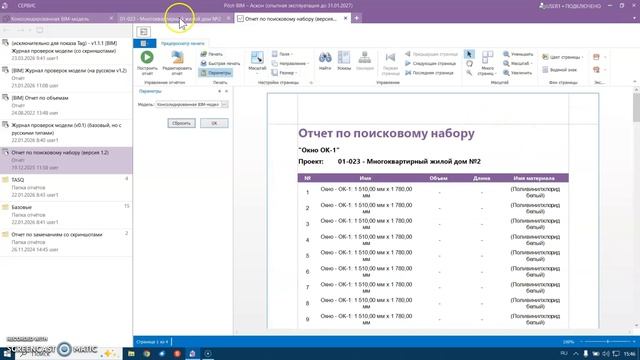The height and width of the screenshot is (360, 640).
Task: Select the pointer cursor tool
Action: 469,54
